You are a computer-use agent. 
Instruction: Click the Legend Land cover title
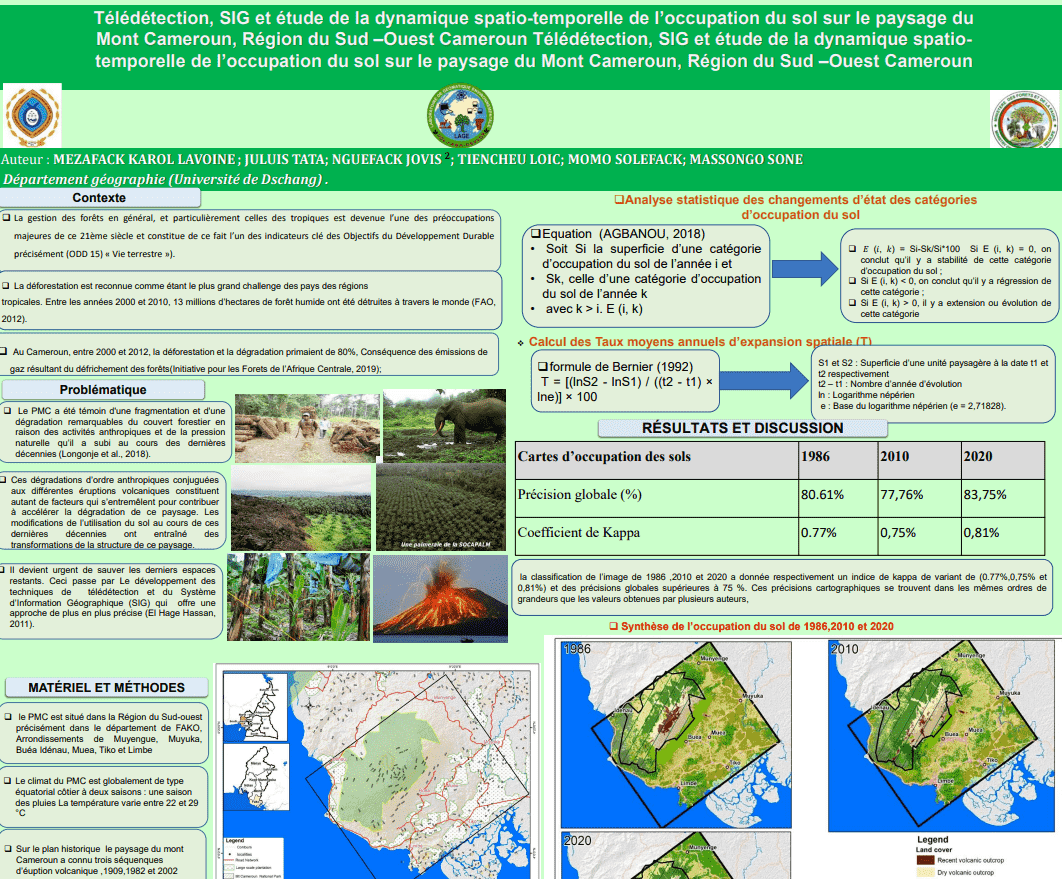click(x=933, y=844)
